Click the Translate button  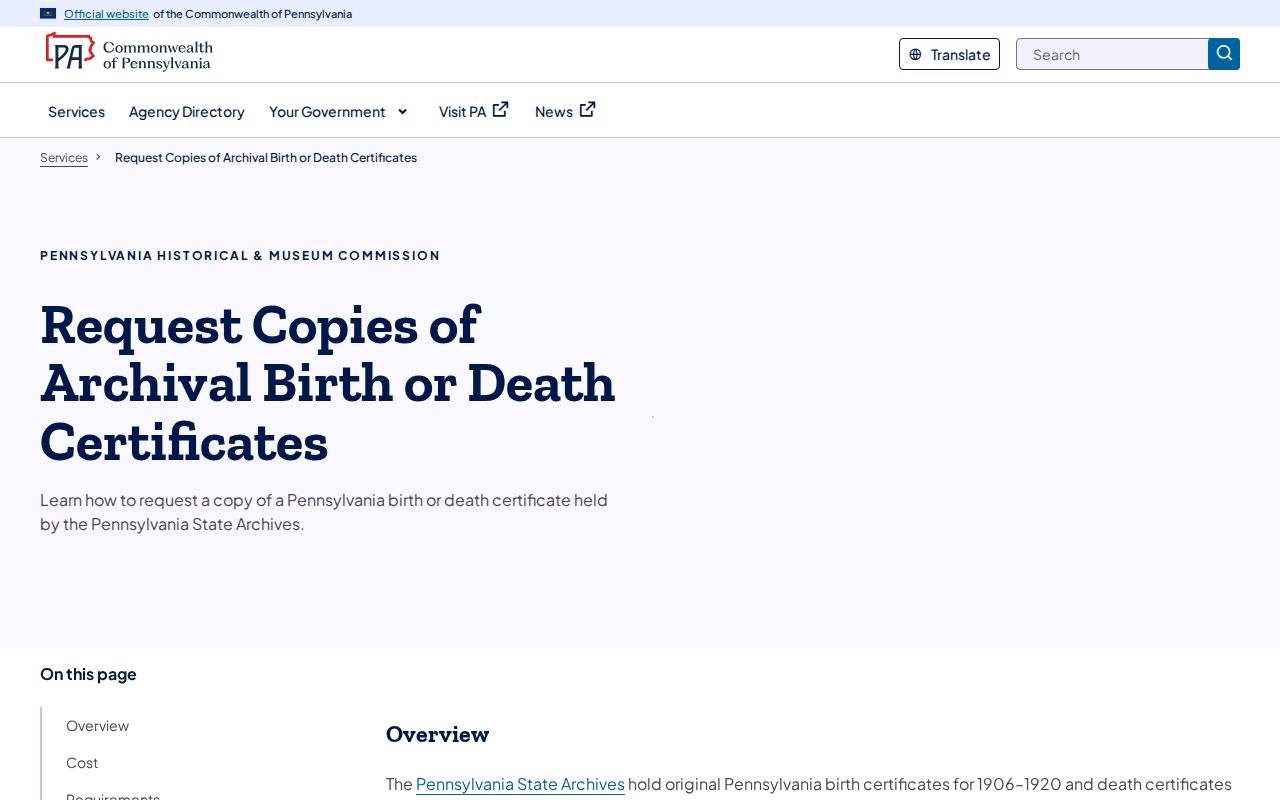click(x=949, y=54)
